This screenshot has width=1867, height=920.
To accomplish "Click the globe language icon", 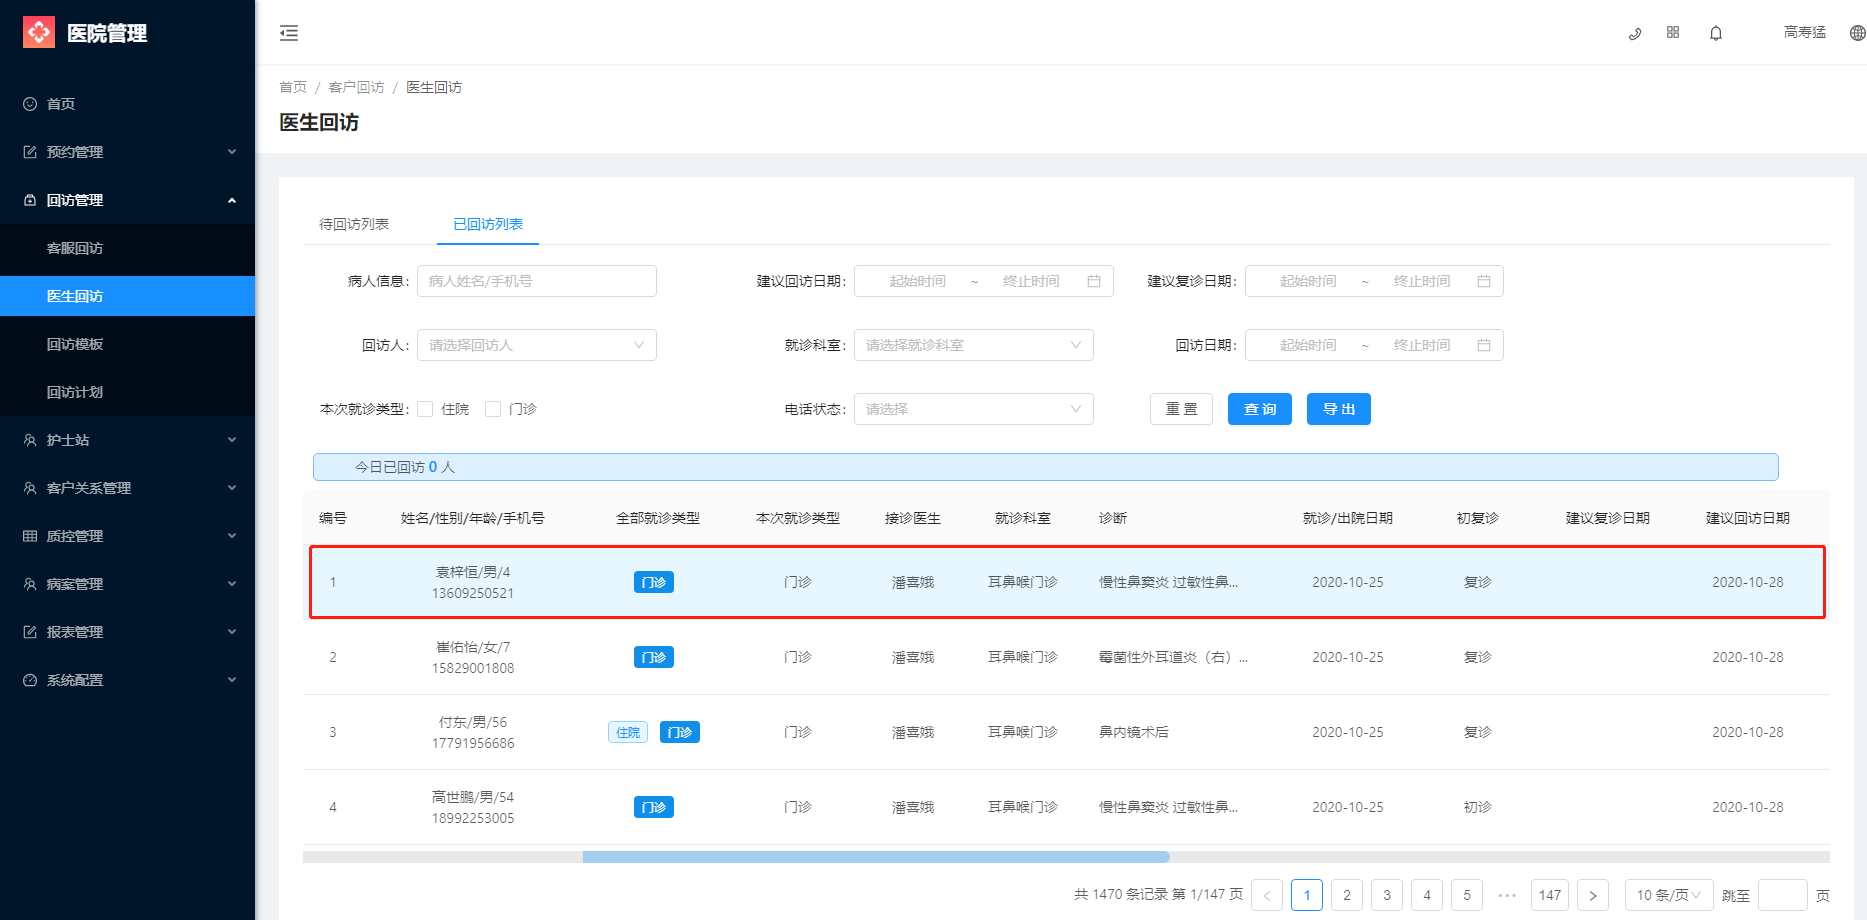I will pos(1857,33).
